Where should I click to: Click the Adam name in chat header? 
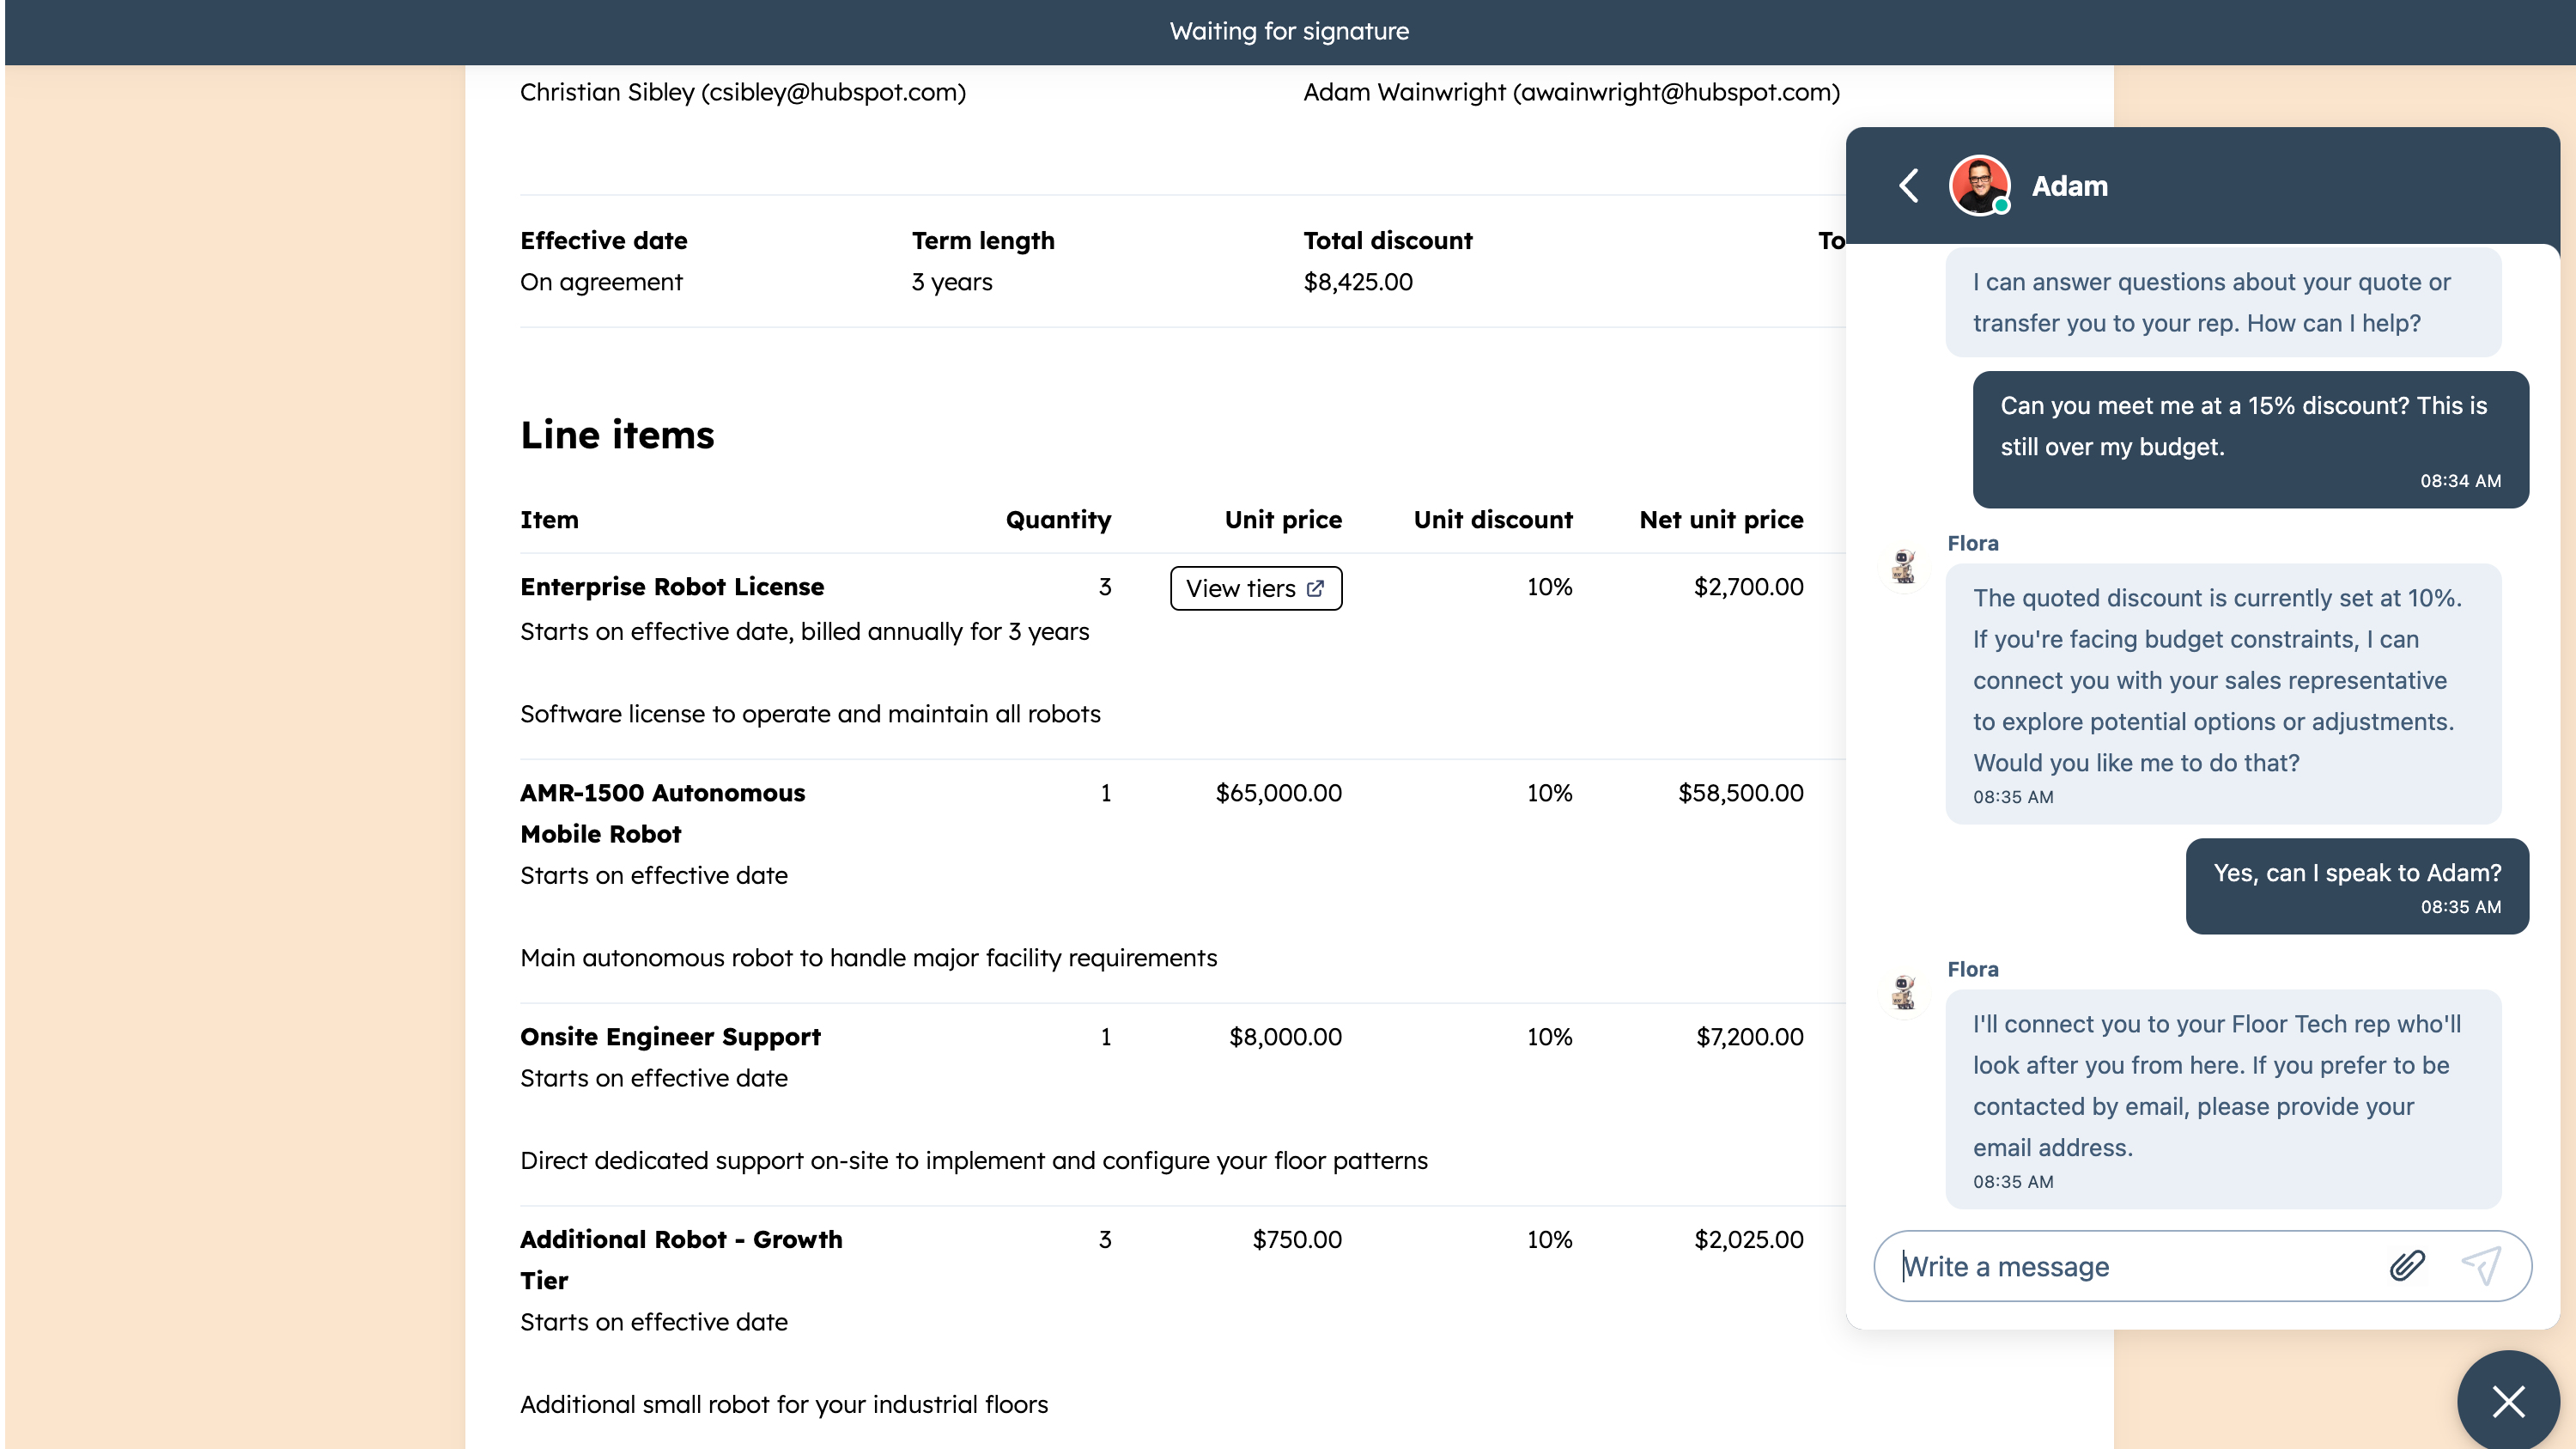point(2069,186)
